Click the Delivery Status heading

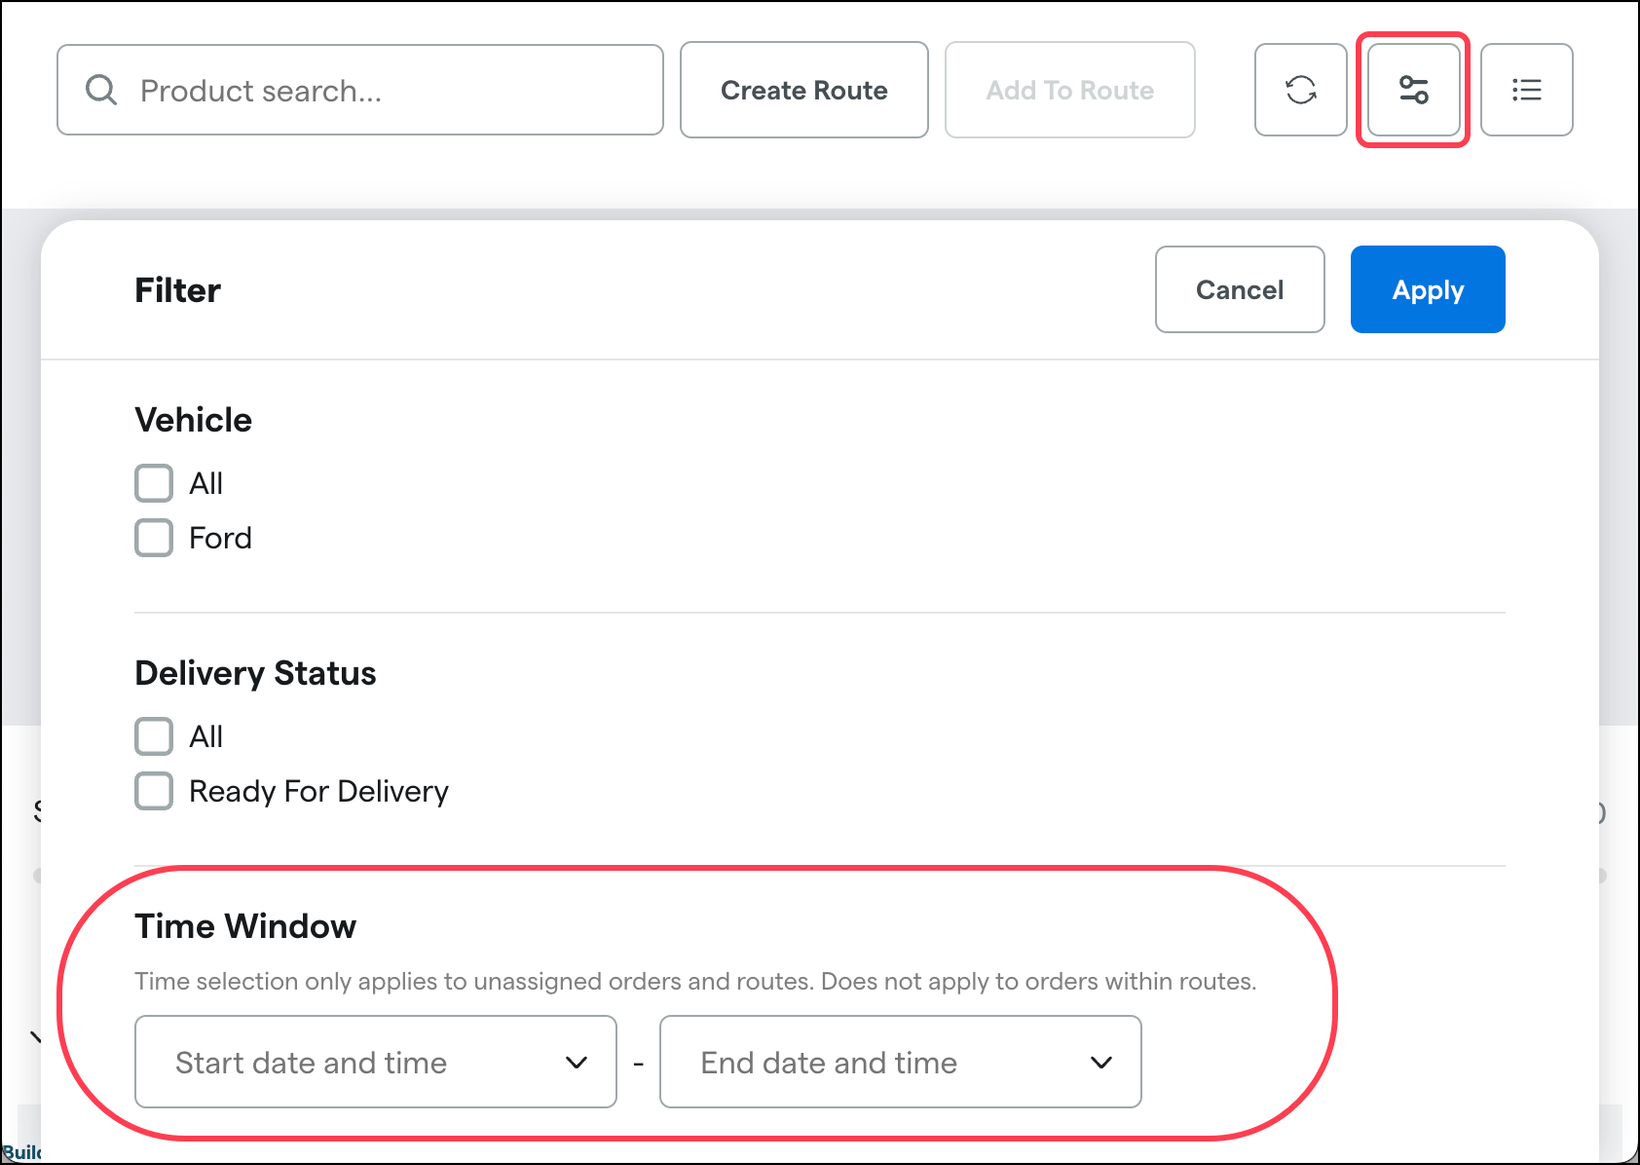[255, 673]
